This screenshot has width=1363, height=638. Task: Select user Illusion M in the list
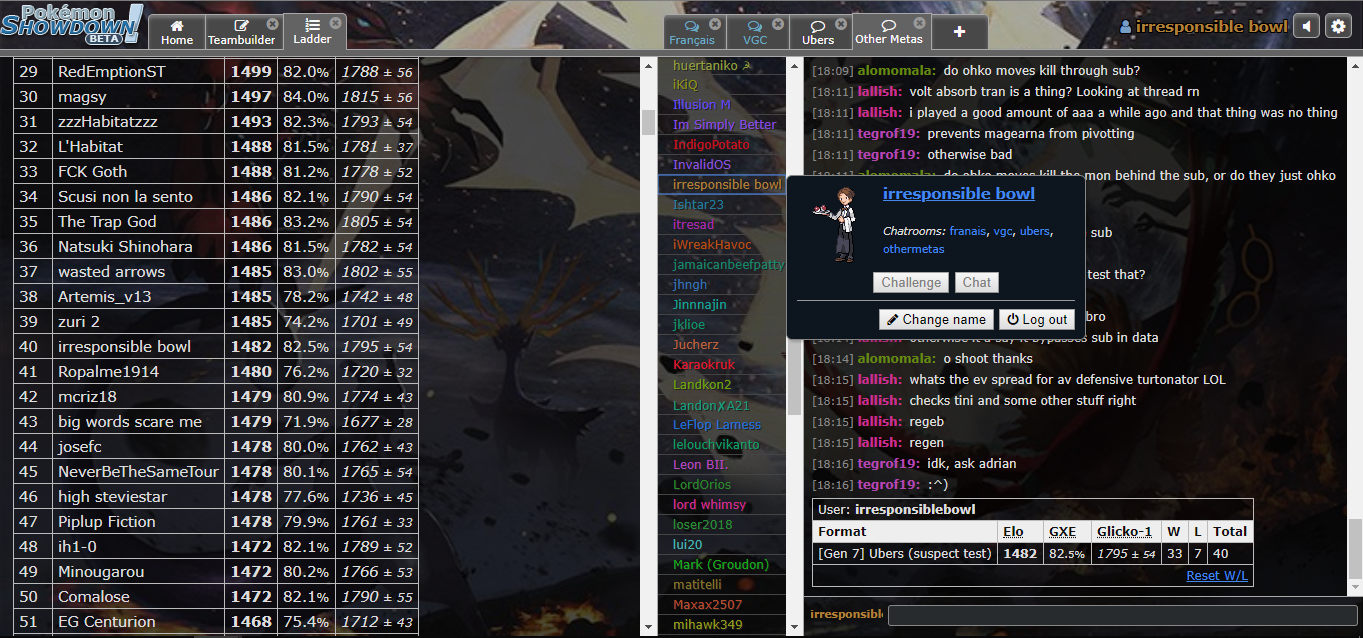point(722,105)
